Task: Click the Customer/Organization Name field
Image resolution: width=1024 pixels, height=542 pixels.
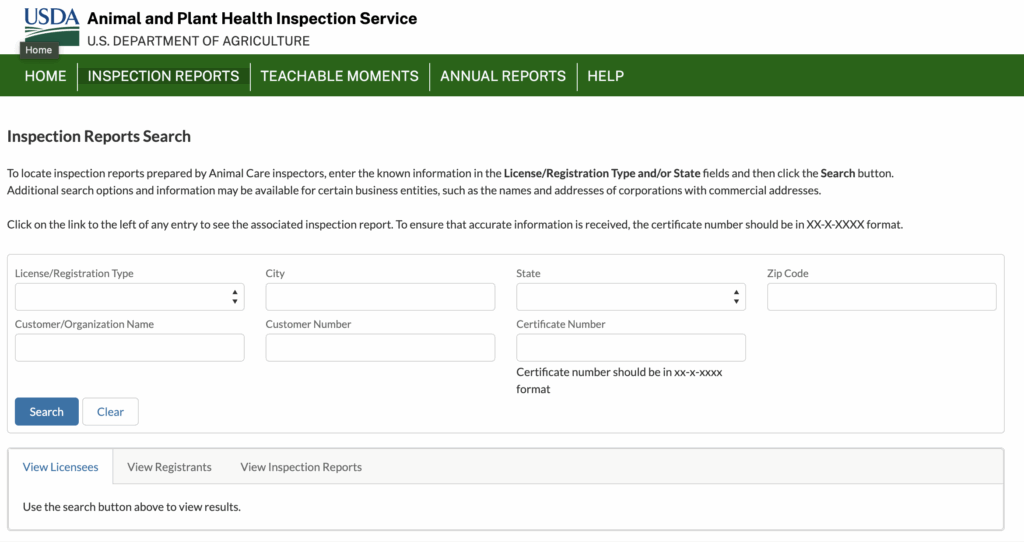Action: tap(130, 348)
